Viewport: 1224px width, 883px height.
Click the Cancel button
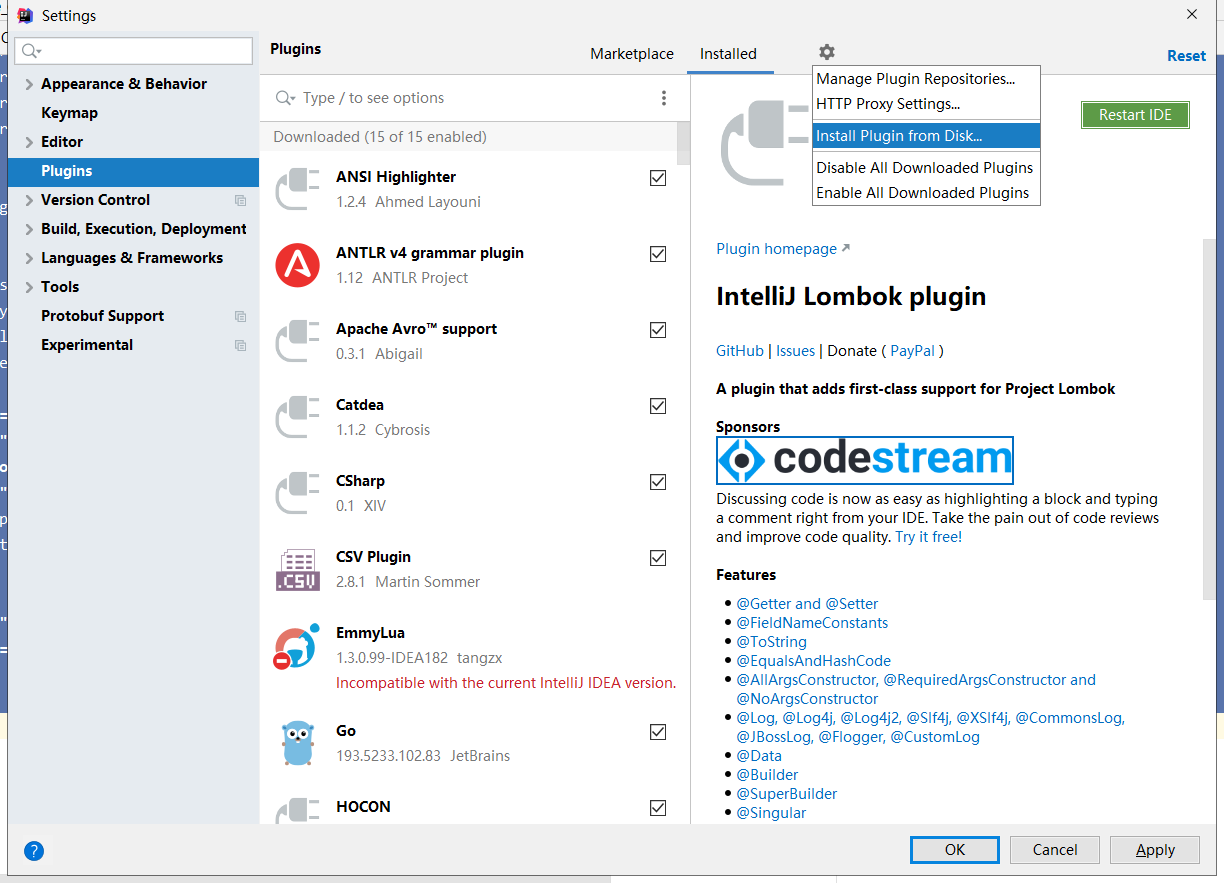click(x=1055, y=850)
